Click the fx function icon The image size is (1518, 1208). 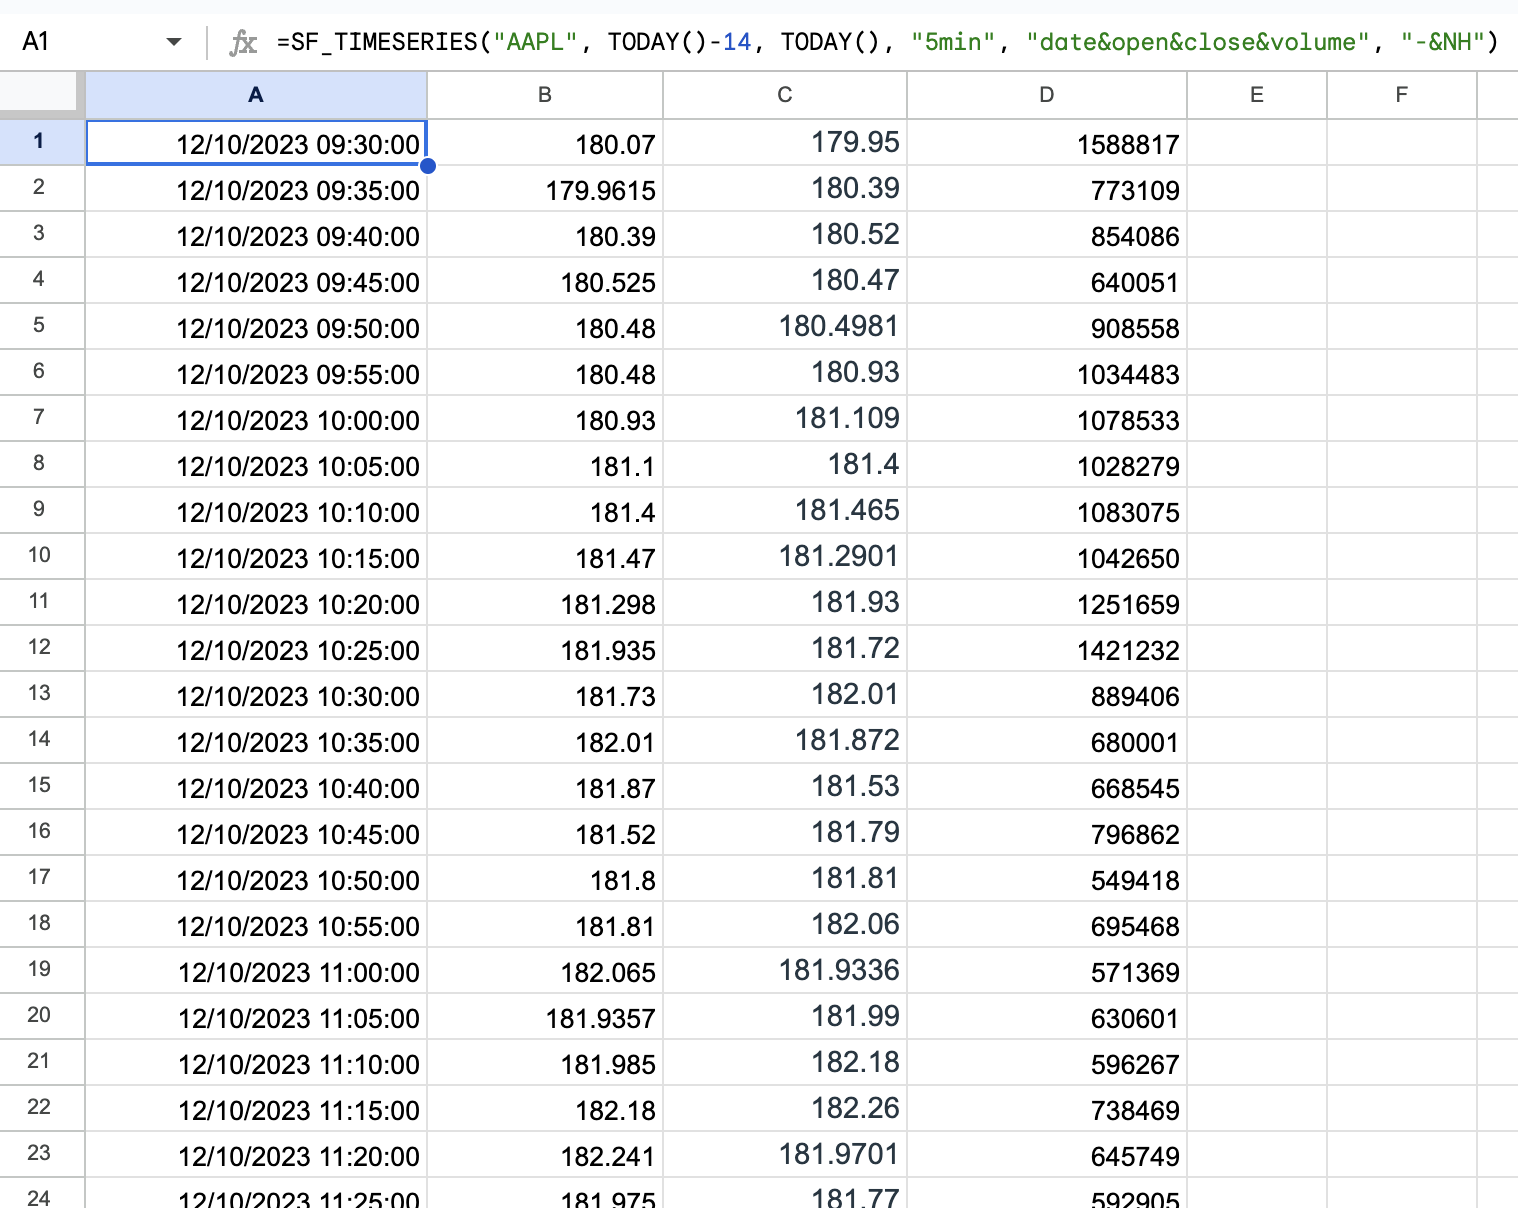click(x=243, y=42)
